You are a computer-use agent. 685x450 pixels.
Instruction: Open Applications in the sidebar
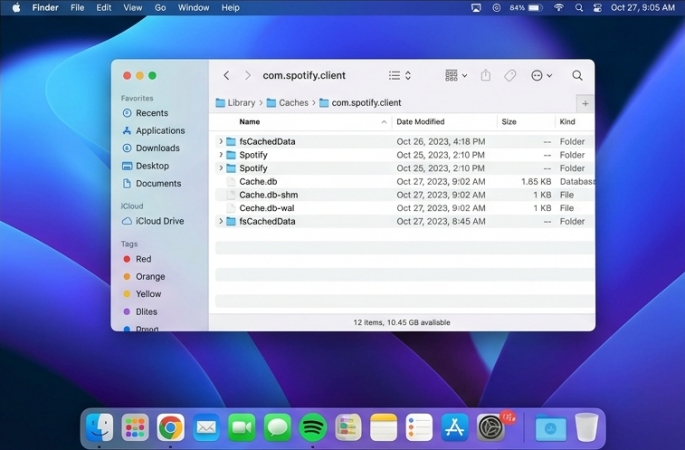(x=153, y=131)
